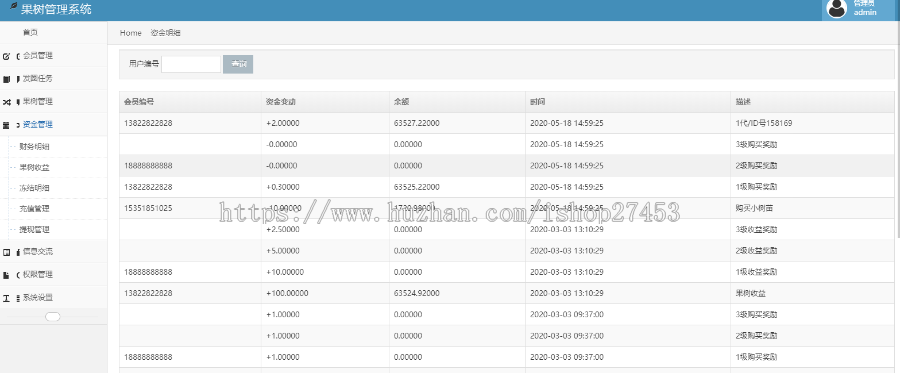Viewport: 900px width, 373px height.
Task: Select the 购买小树苗 description cell
Action: 754,208
